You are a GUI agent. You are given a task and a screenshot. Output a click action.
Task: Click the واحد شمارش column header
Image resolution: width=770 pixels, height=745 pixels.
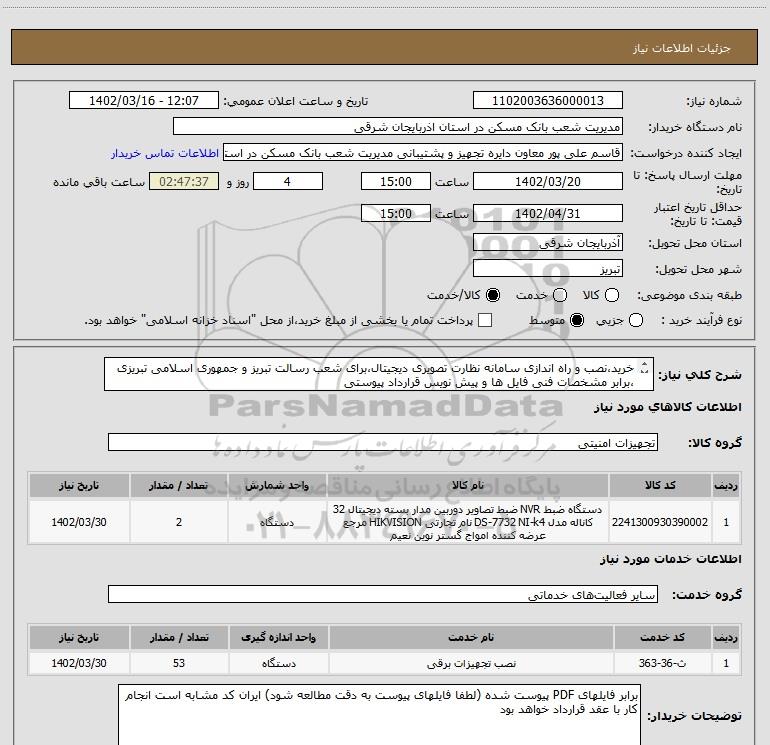point(277,486)
